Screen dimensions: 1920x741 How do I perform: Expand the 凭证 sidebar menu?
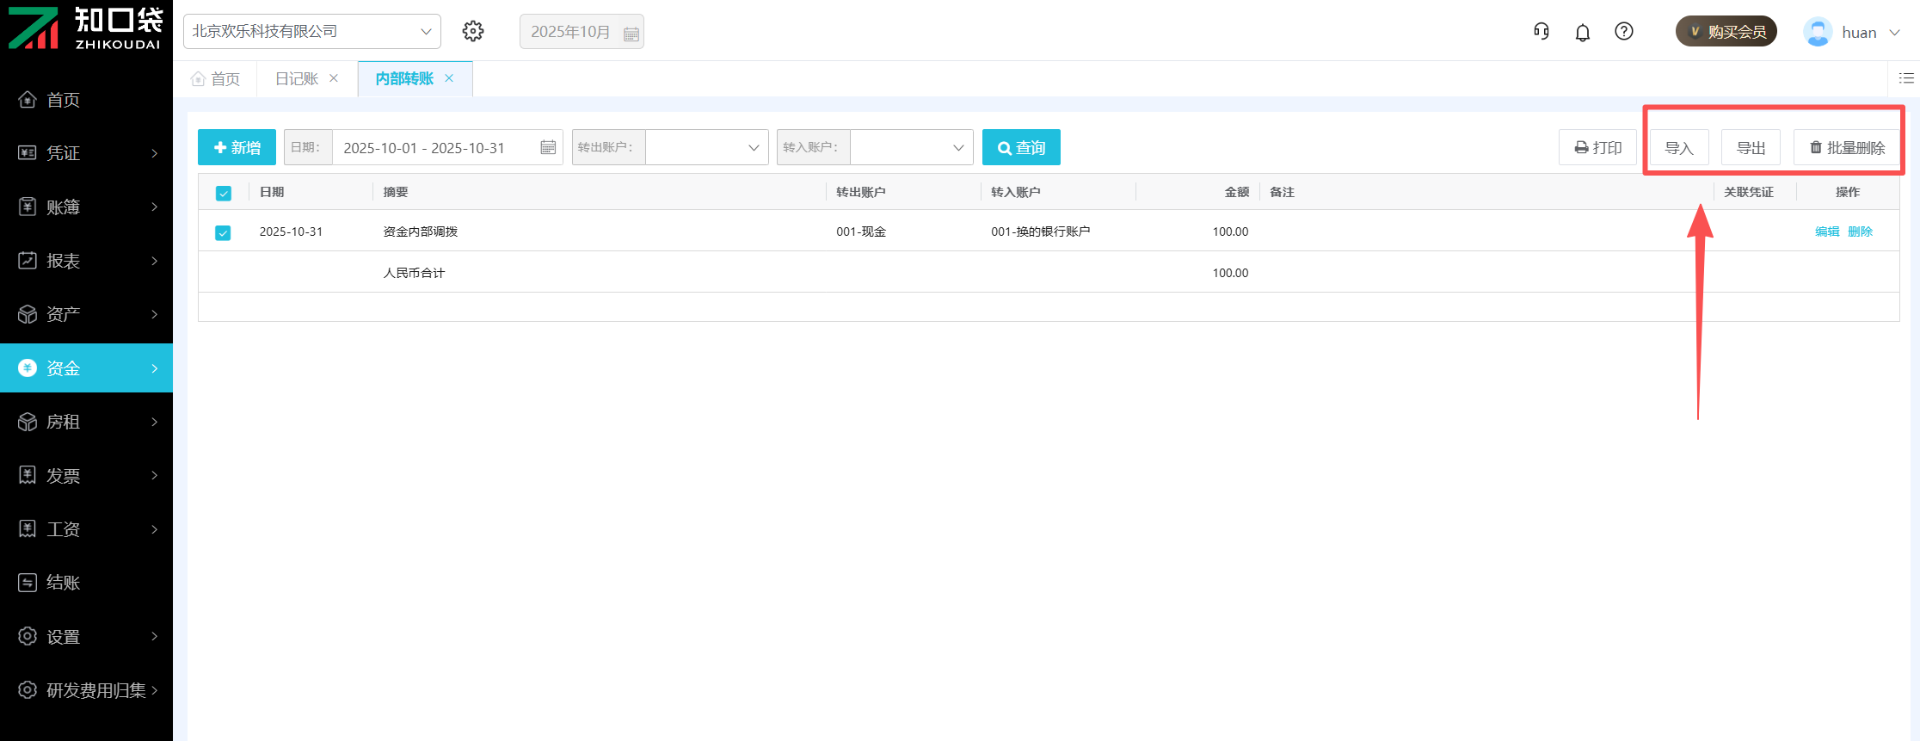pyautogui.click(x=87, y=153)
